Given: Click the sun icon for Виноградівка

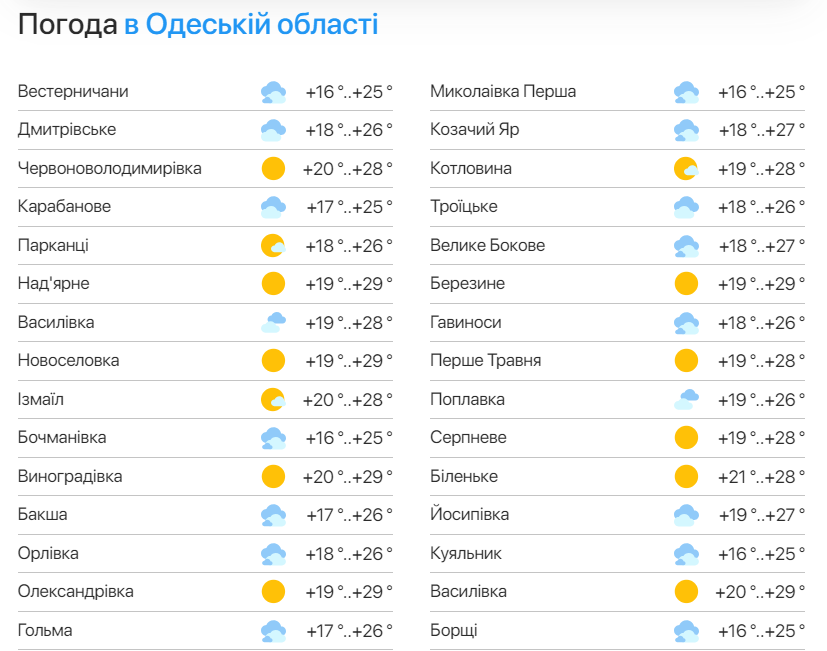Looking at the screenshot, I should [x=273, y=476].
